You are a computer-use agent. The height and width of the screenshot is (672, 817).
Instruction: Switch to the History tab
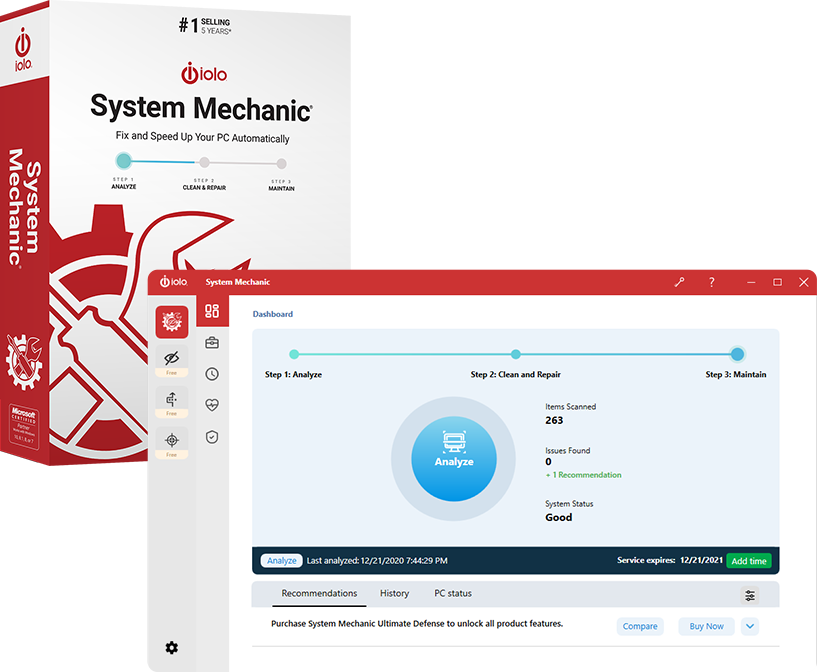pos(394,593)
